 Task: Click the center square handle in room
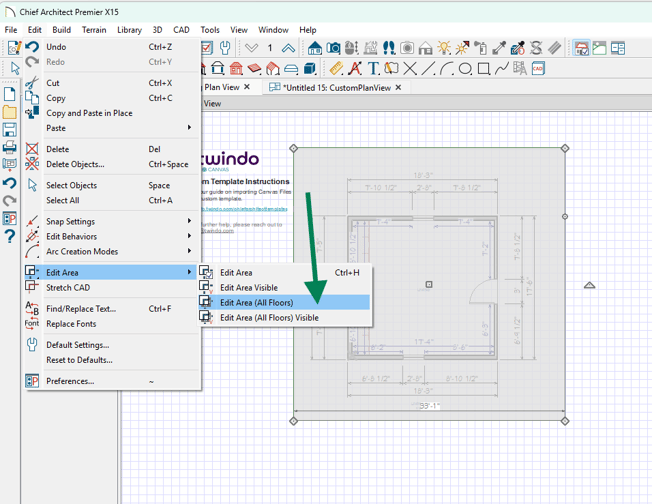tap(429, 284)
